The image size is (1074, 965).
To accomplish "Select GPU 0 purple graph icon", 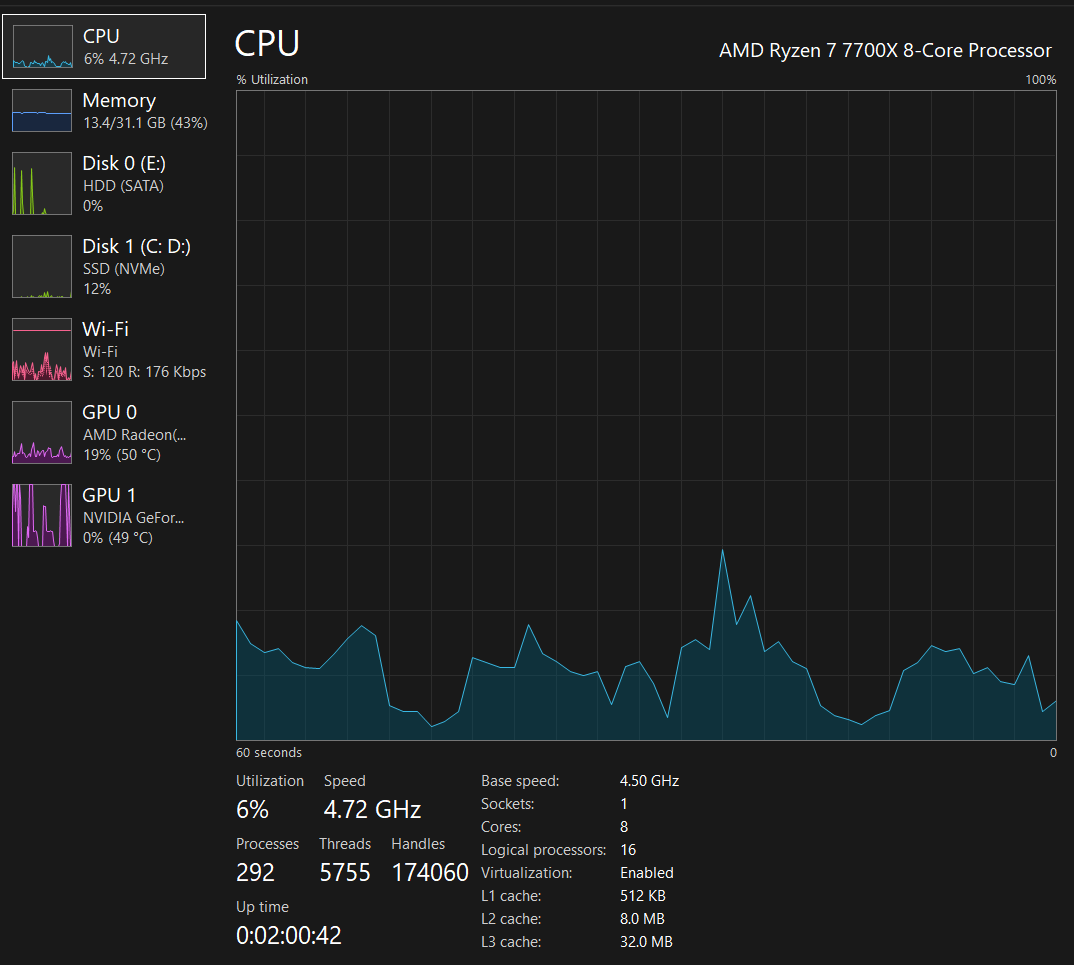I will pos(42,432).
